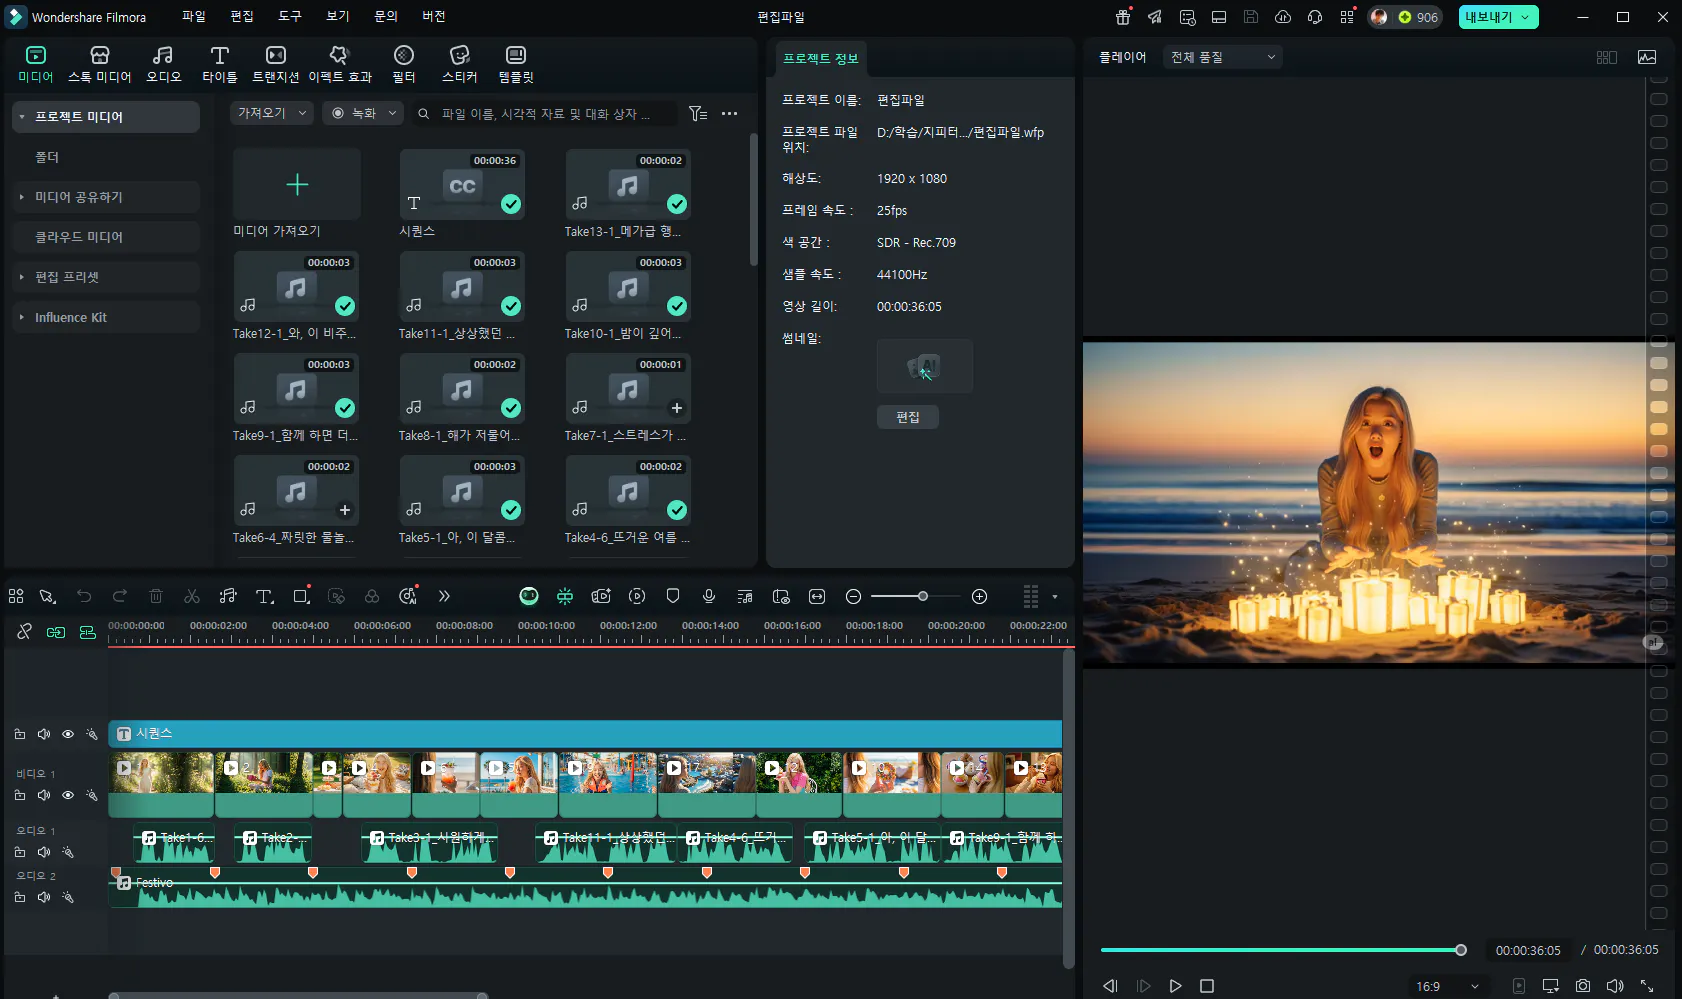This screenshot has height=999, width=1682.
Task: Open the 스티커 (Stickers) panel
Action: tap(459, 64)
